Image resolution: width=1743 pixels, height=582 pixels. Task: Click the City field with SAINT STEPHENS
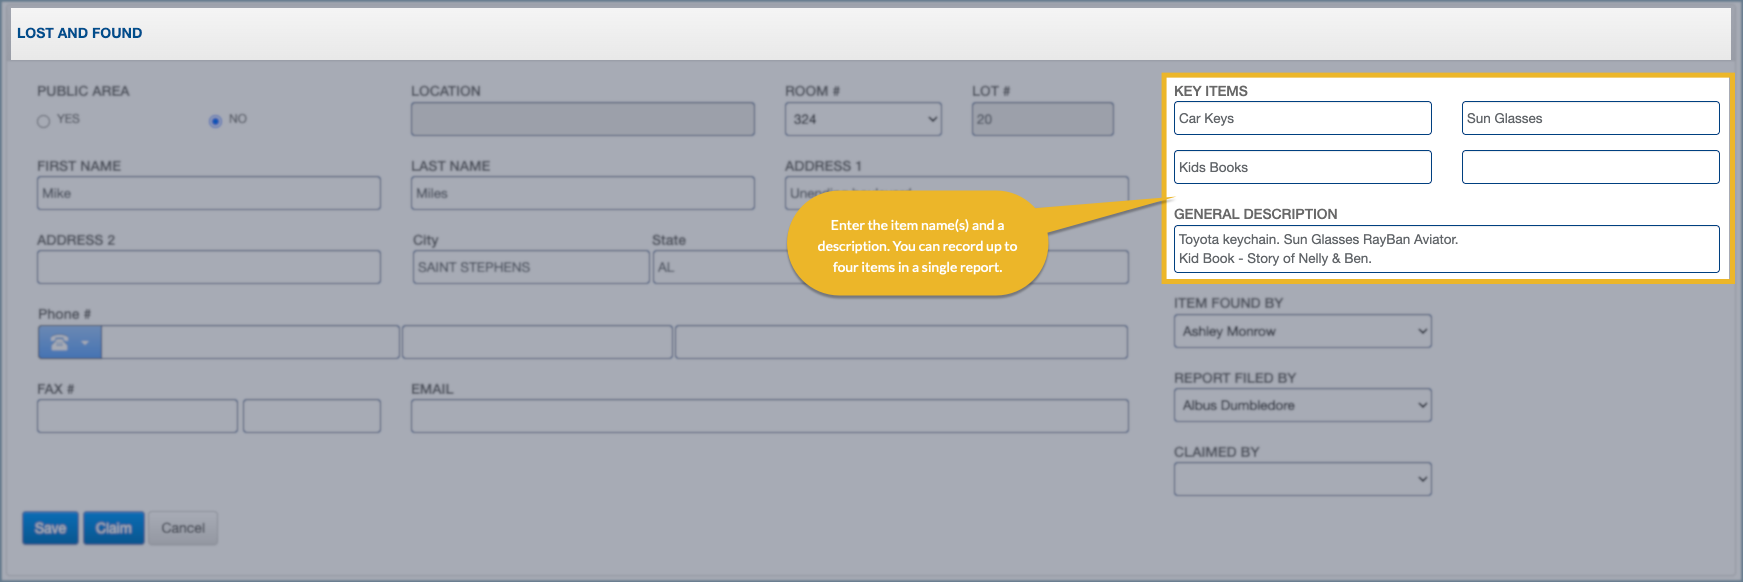pyautogui.click(x=530, y=267)
